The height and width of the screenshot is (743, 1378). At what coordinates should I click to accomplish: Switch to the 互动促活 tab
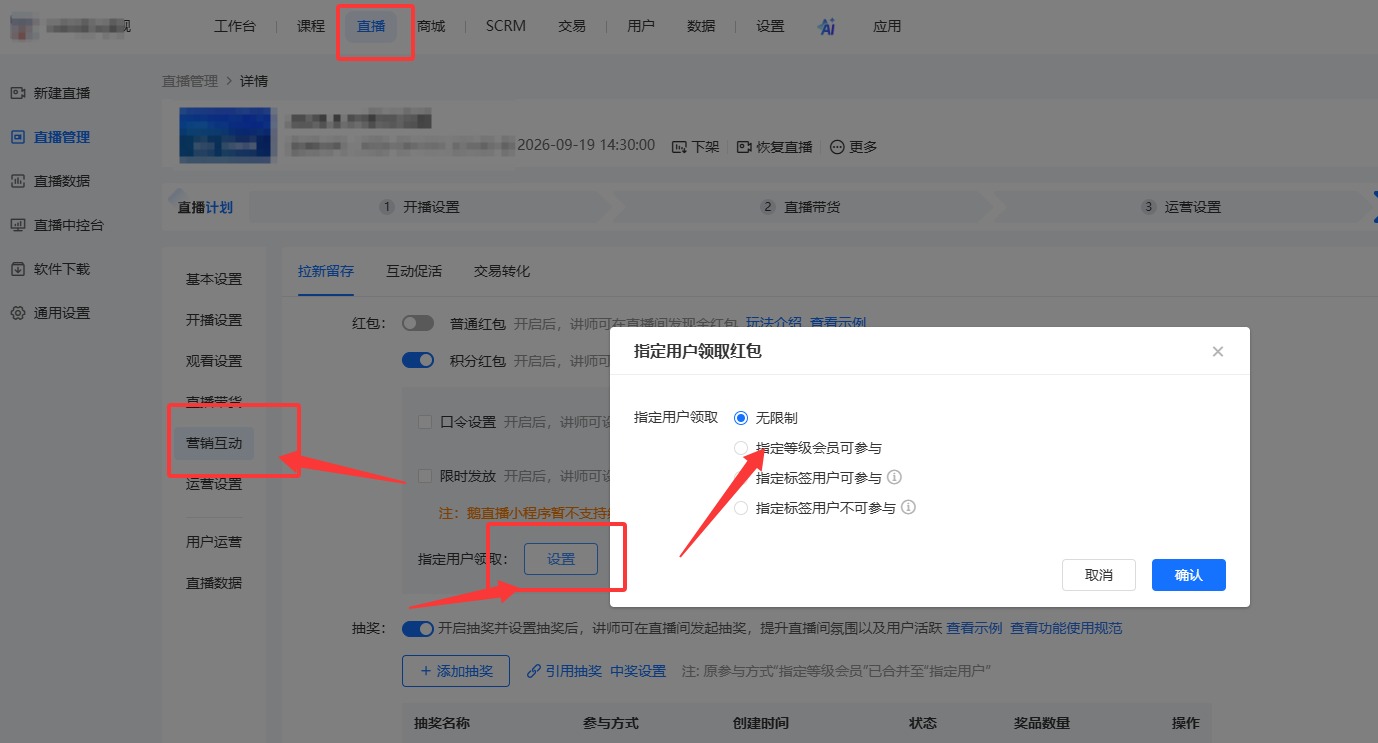point(414,271)
